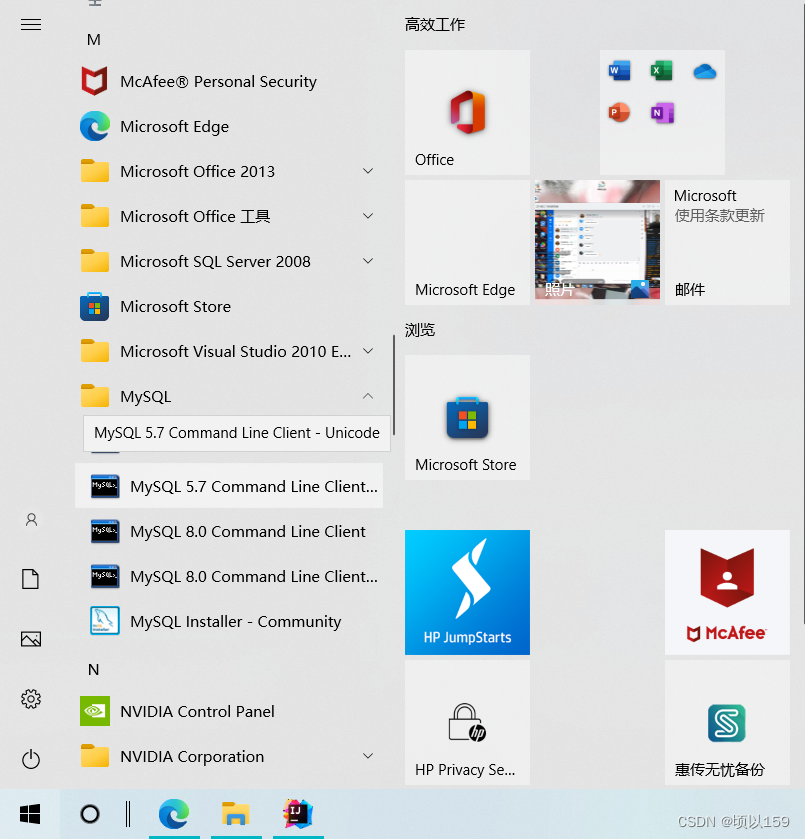Open the HP Privacy Settings tile
This screenshot has height=839, width=805.
pos(467,722)
